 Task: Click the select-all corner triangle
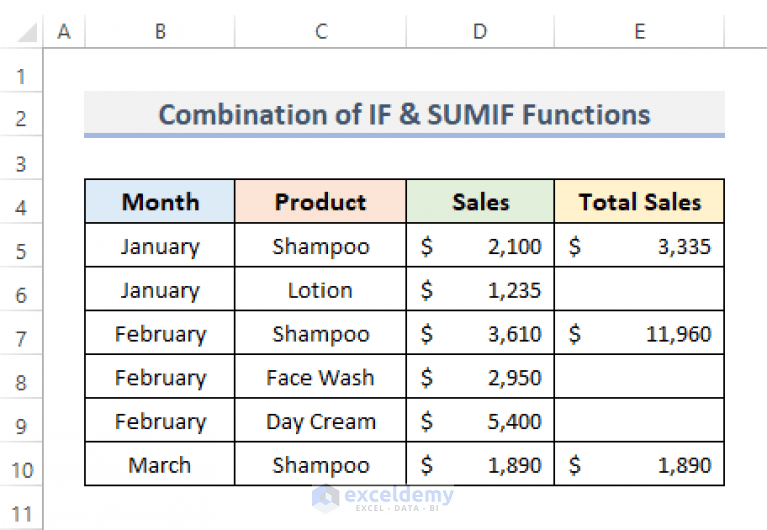26,33
